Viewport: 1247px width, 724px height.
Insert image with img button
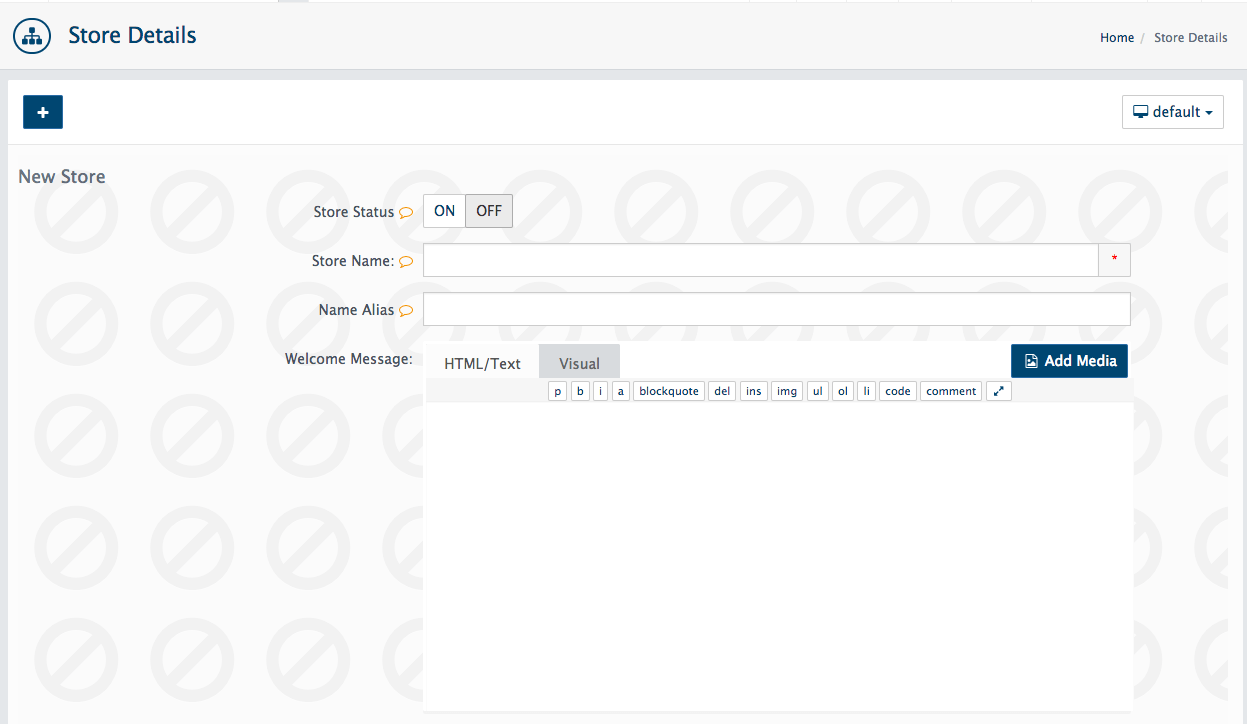coord(787,391)
